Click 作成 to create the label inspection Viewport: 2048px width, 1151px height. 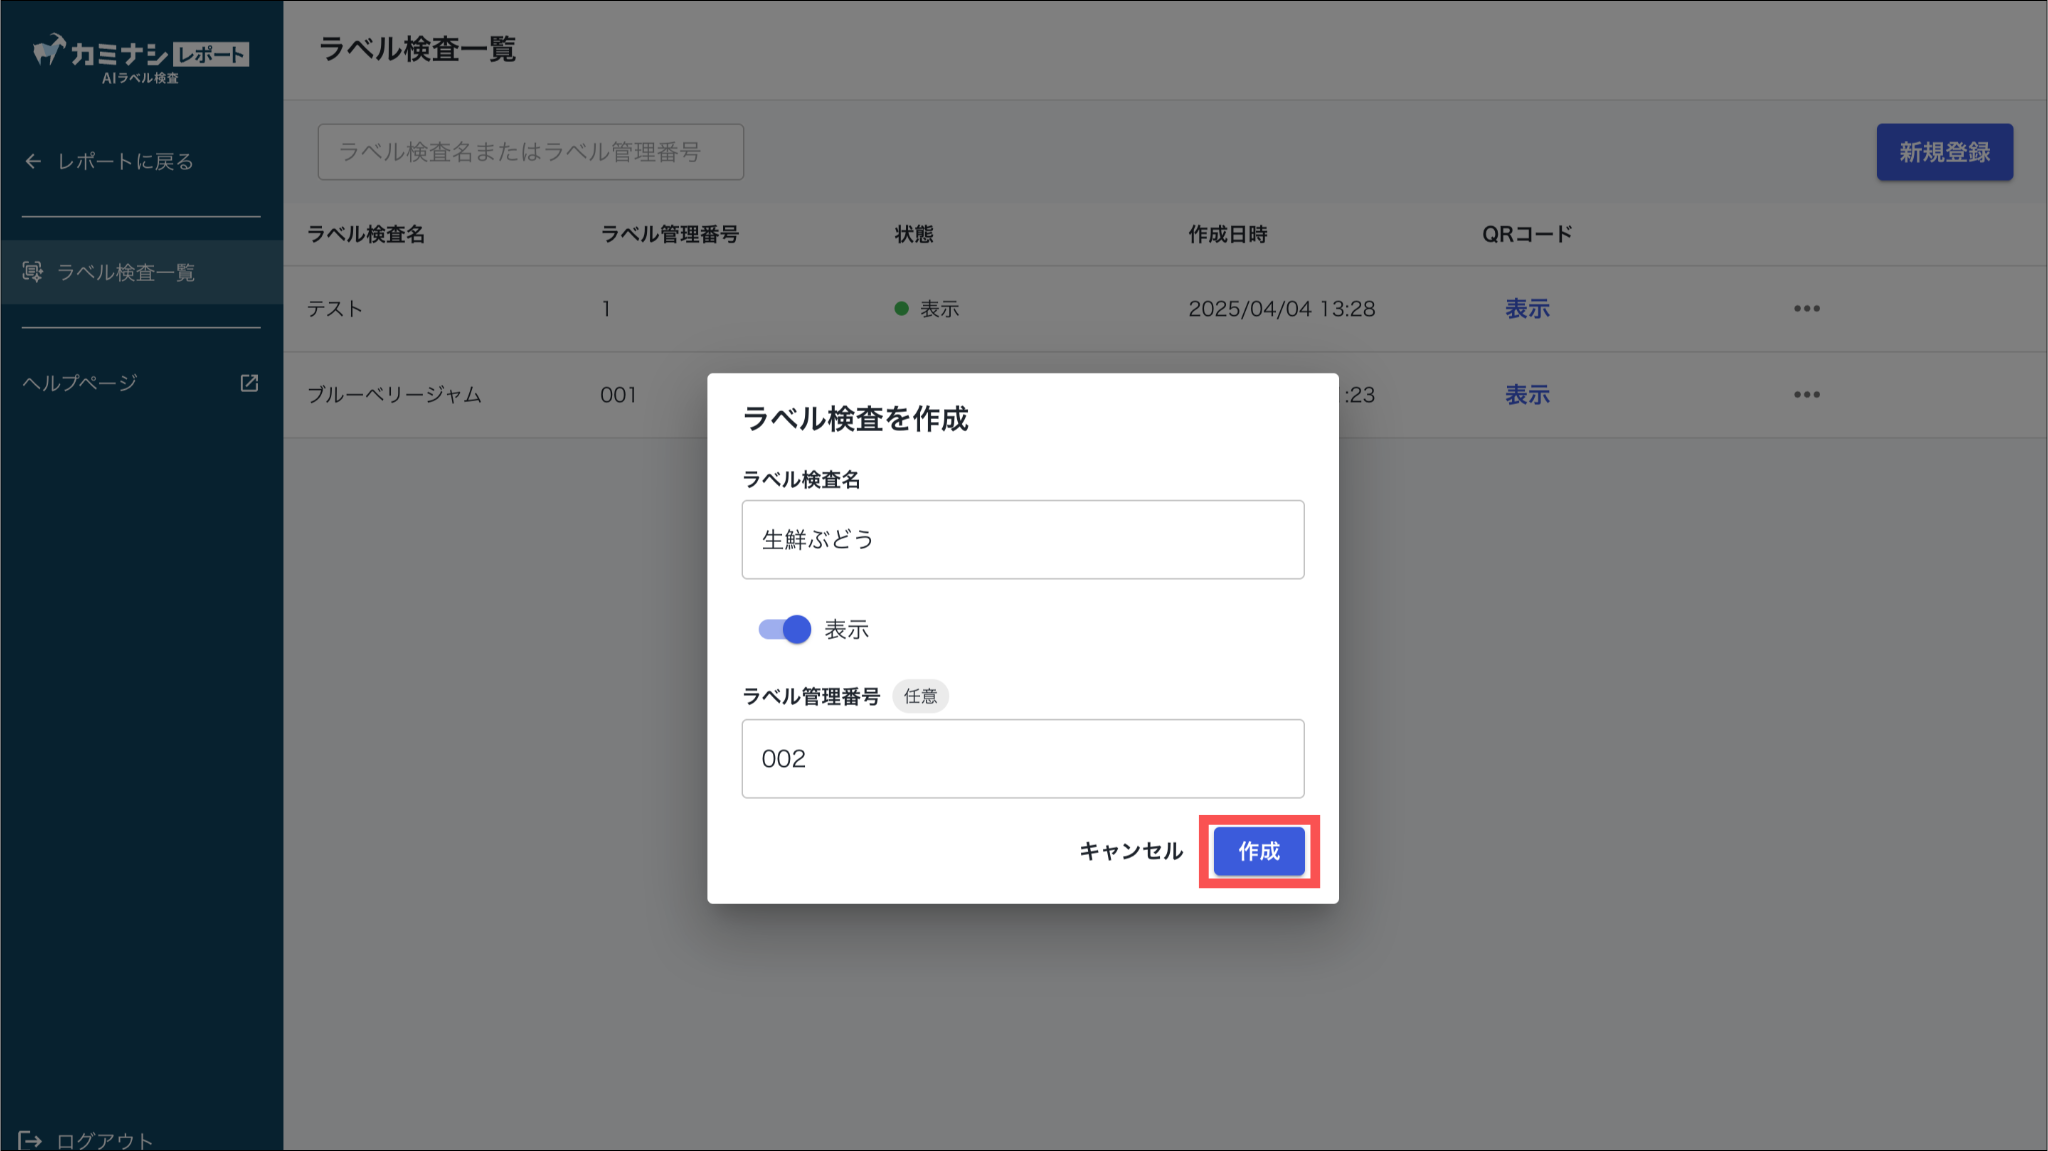coord(1259,851)
